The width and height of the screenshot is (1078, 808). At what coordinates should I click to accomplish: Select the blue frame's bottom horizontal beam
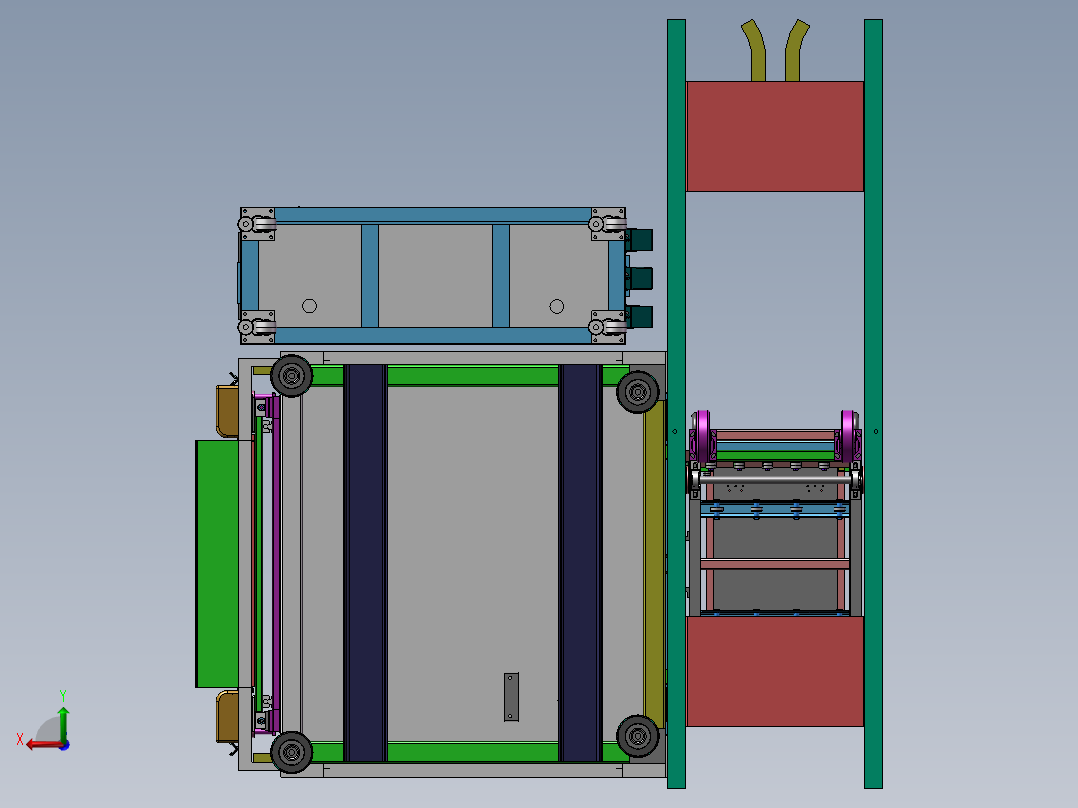point(433,336)
